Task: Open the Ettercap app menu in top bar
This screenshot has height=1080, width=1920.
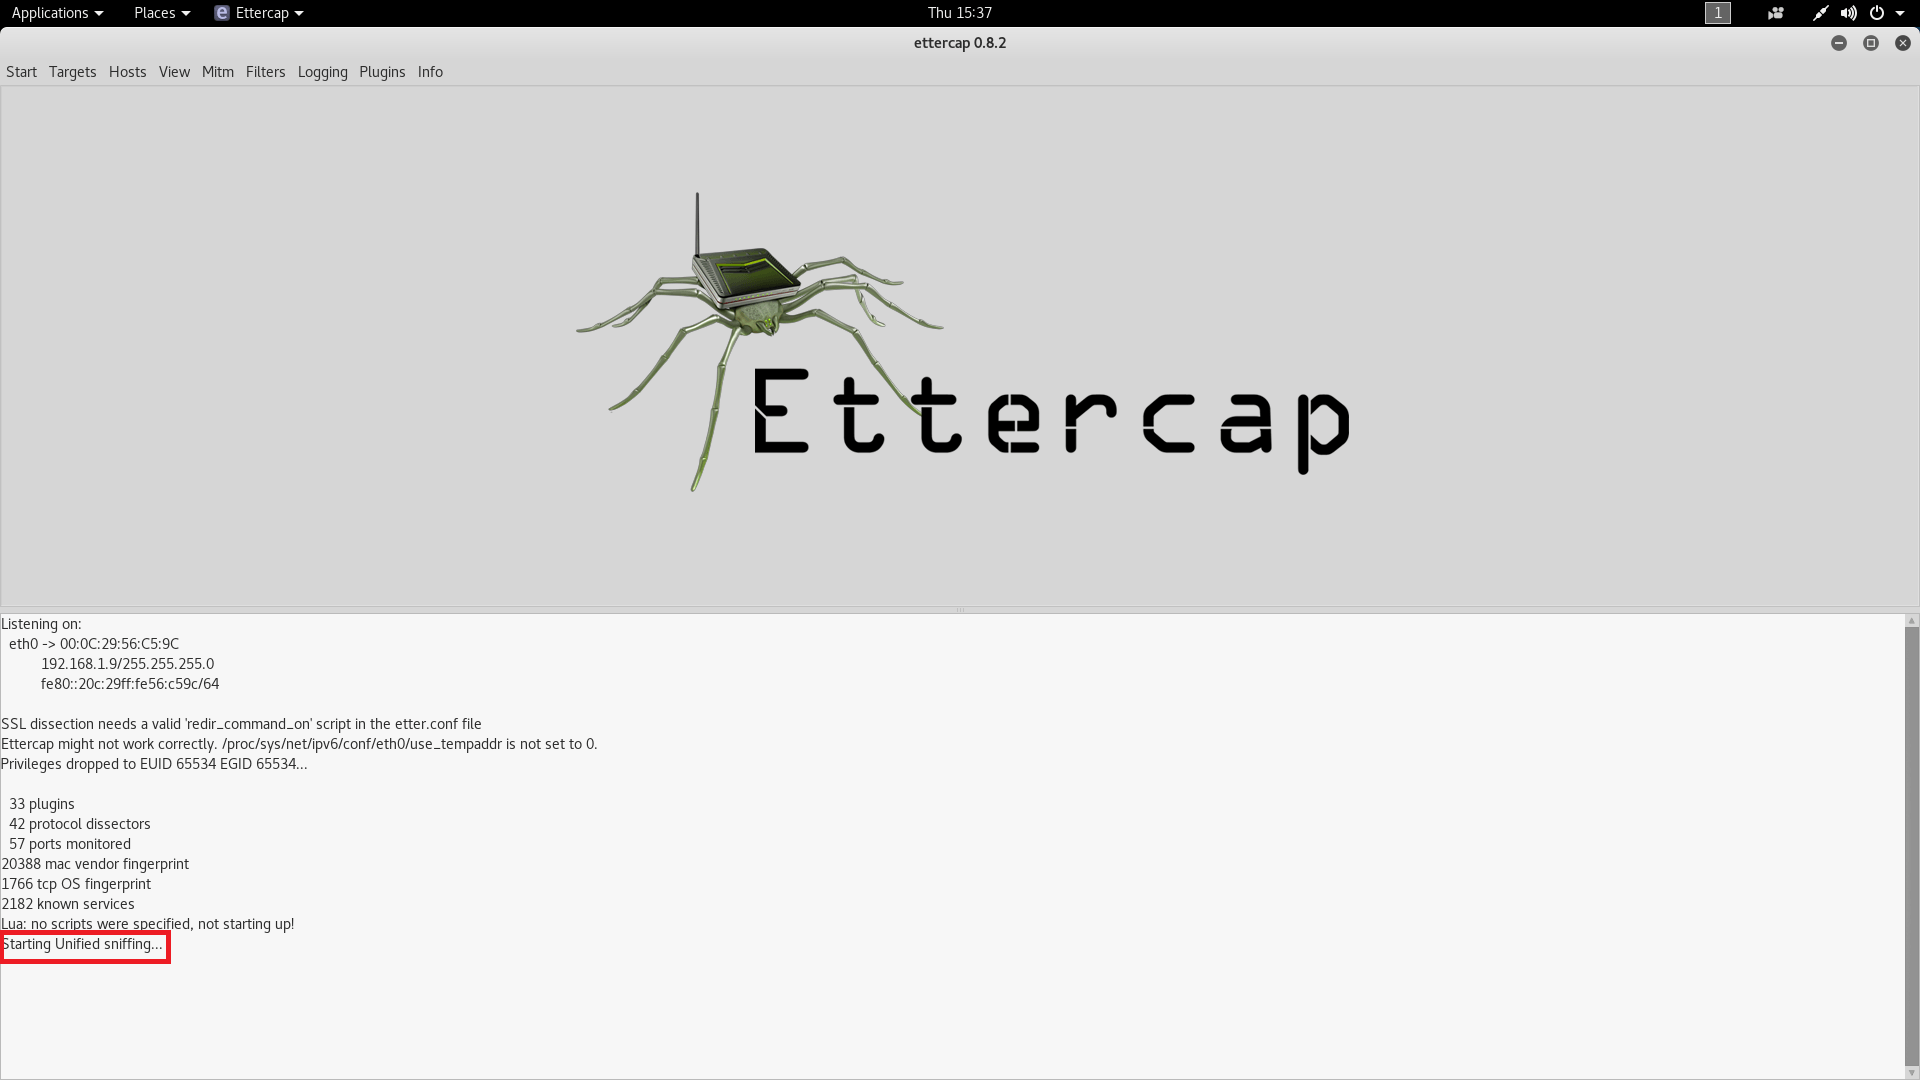Action: coord(259,13)
